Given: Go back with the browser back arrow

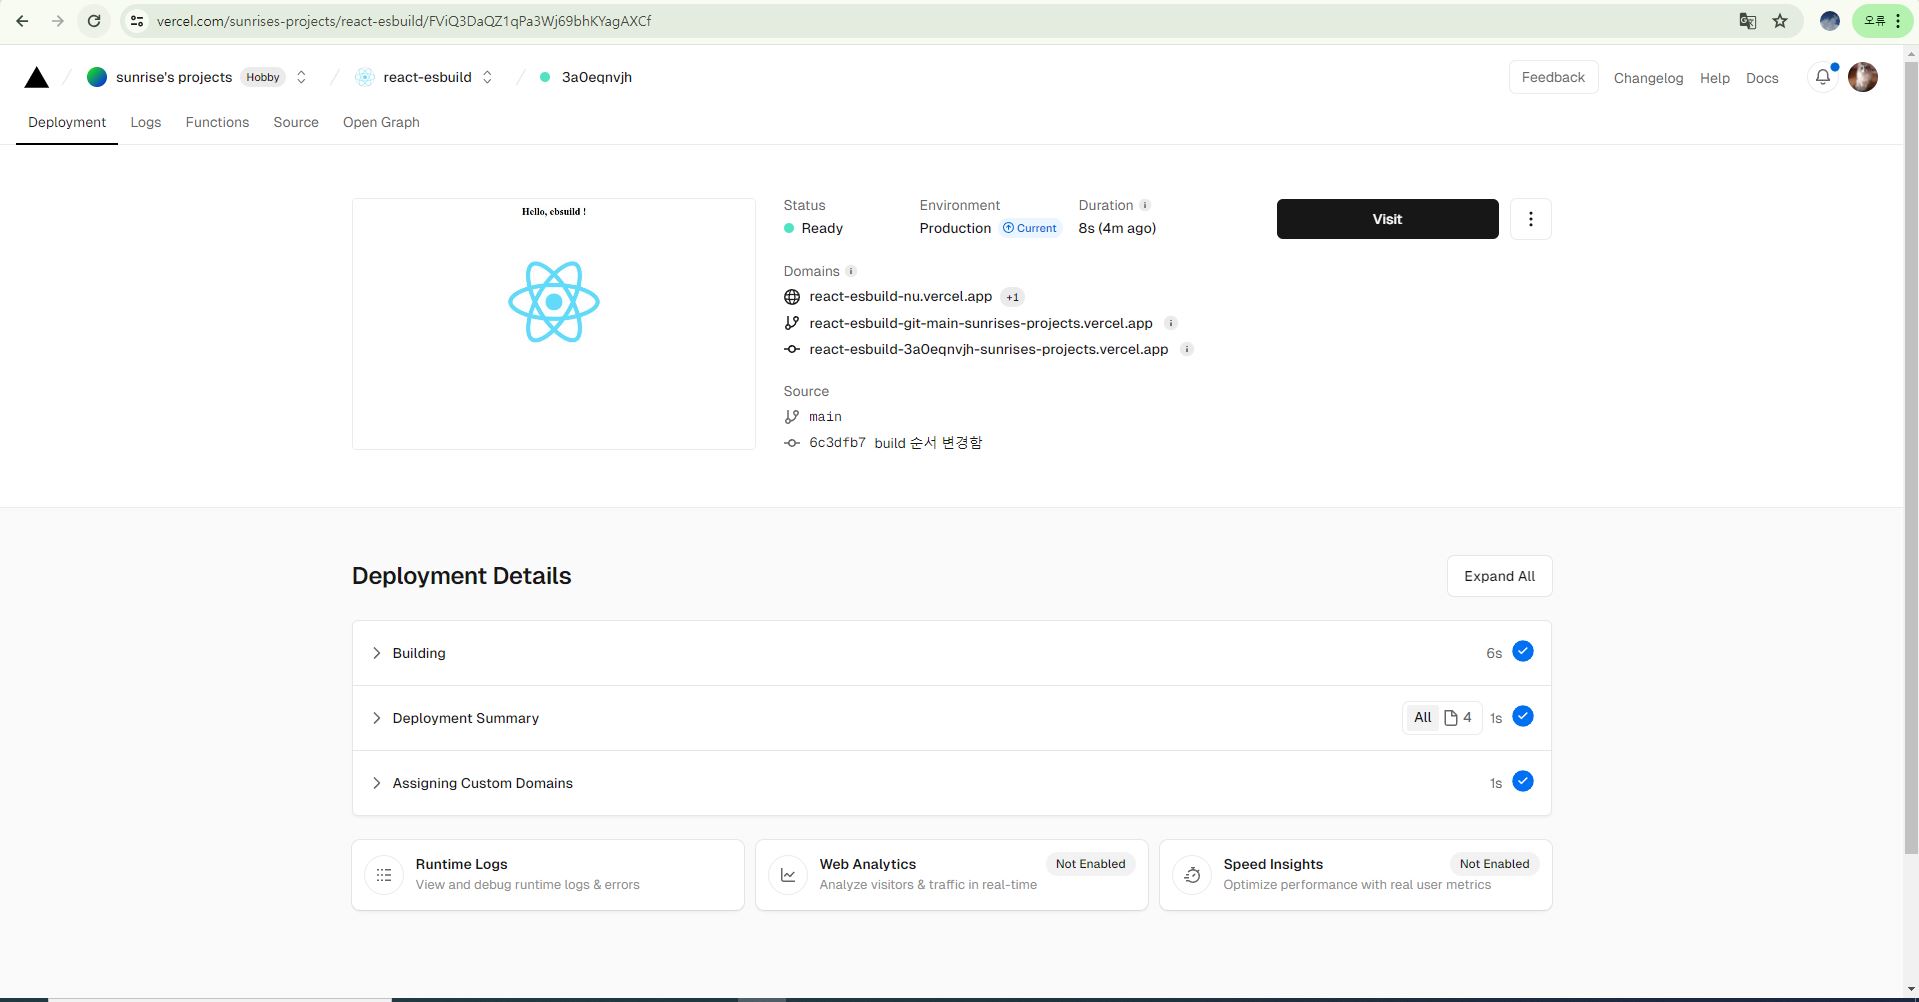Looking at the screenshot, I should coord(22,21).
